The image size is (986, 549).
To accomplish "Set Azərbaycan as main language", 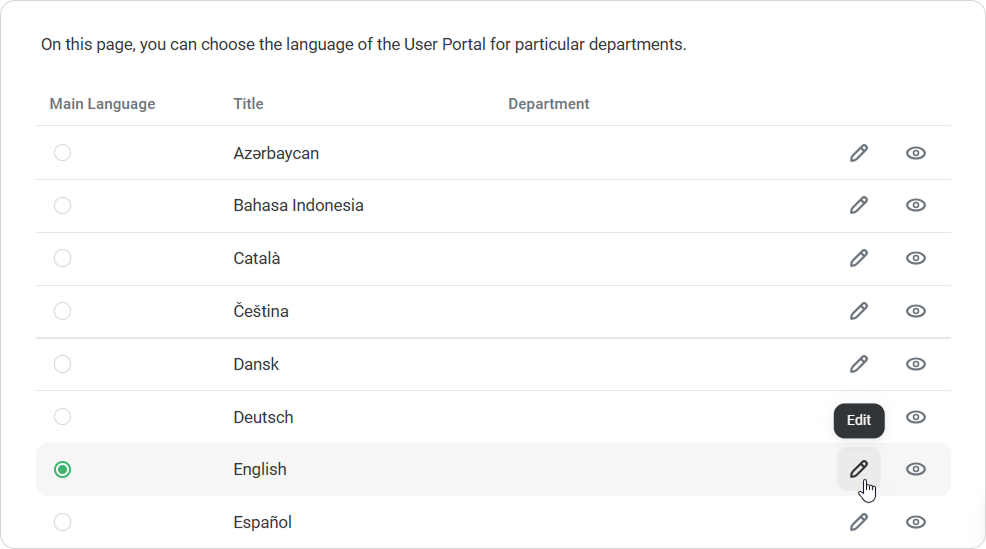I will coord(62,153).
